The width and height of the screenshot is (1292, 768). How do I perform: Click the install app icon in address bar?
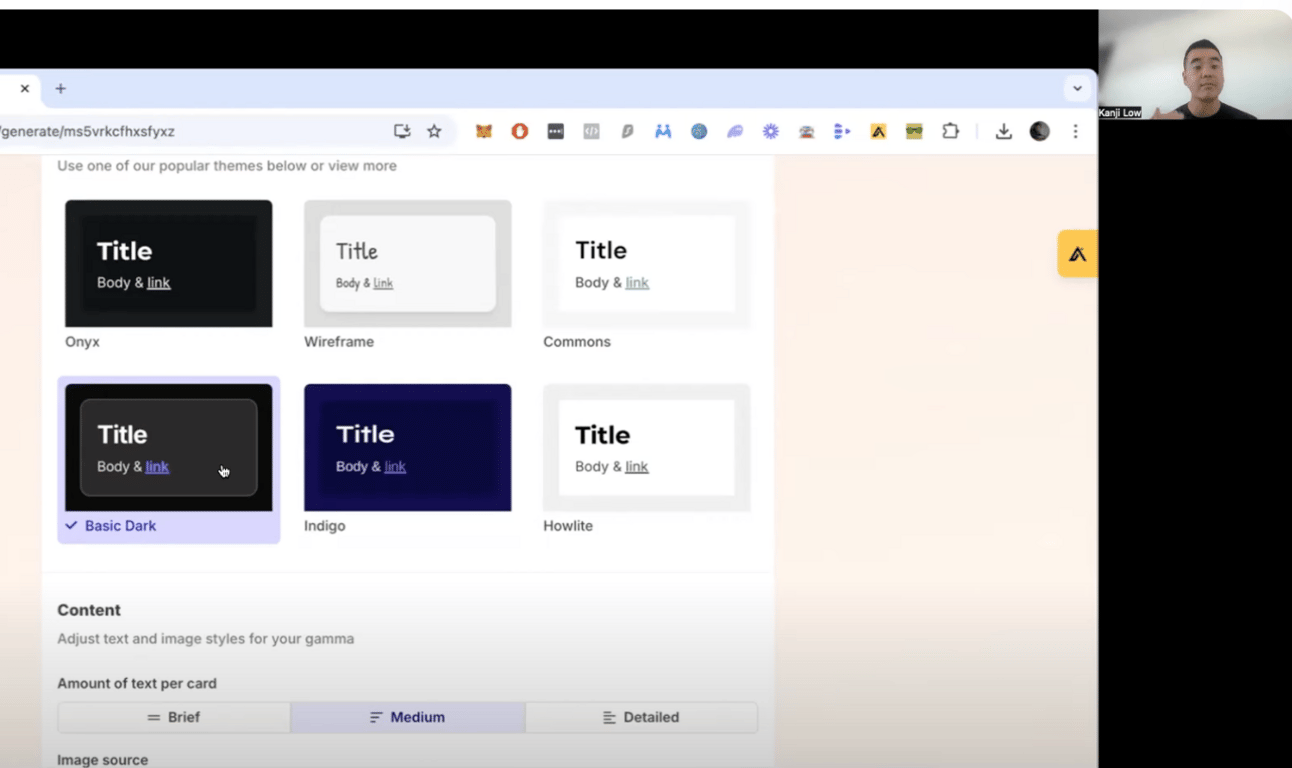tap(402, 131)
